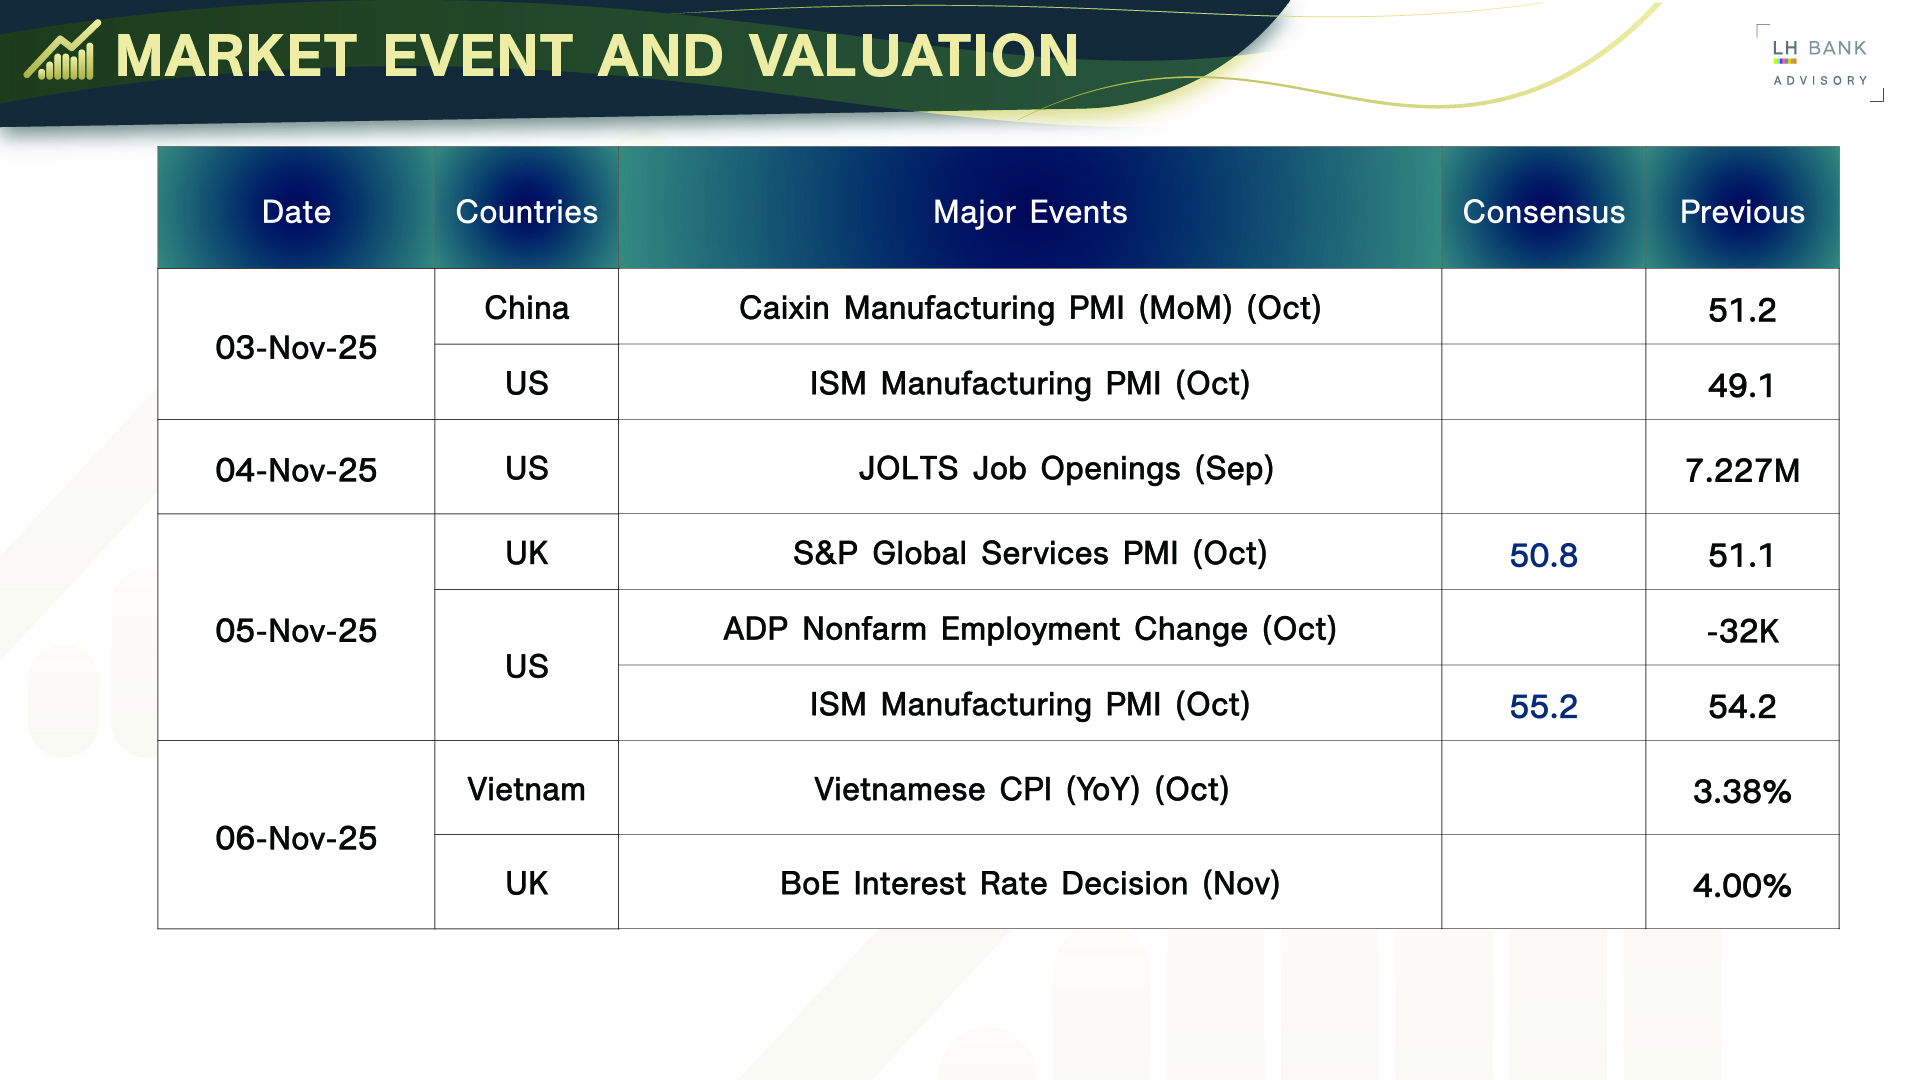Image resolution: width=1920 pixels, height=1080 pixels.
Task: Click the Caixin Manufacturing PMI event
Action: point(1029,308)
